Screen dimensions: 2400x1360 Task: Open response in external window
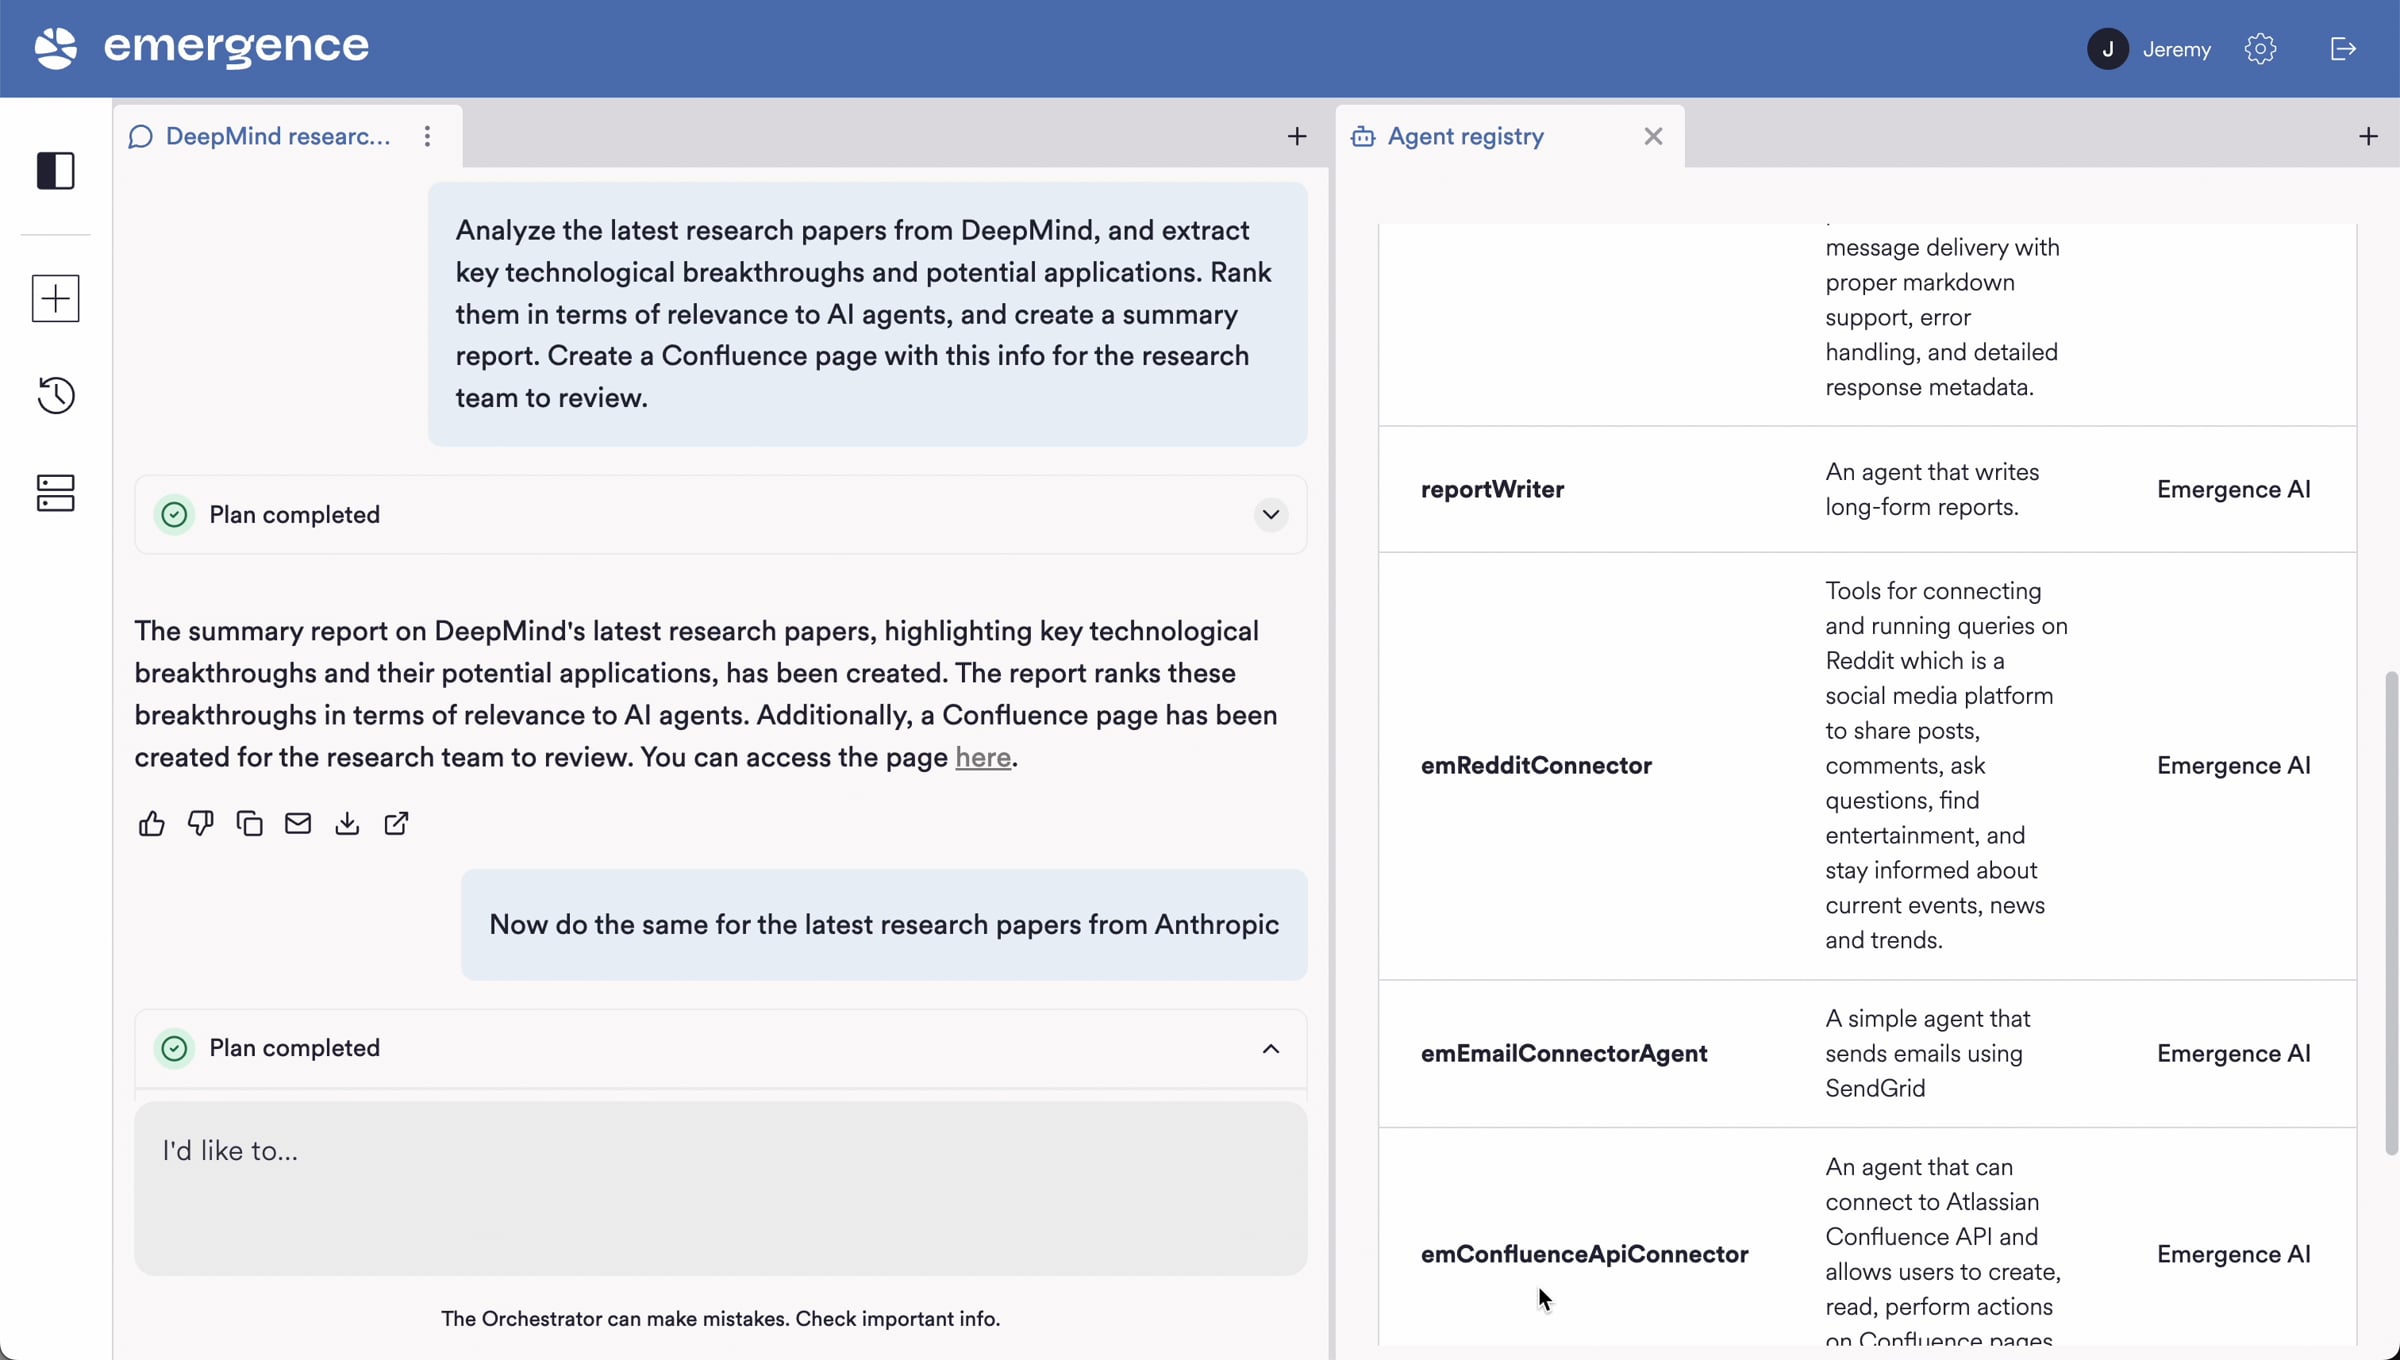[x=396, y=823]
